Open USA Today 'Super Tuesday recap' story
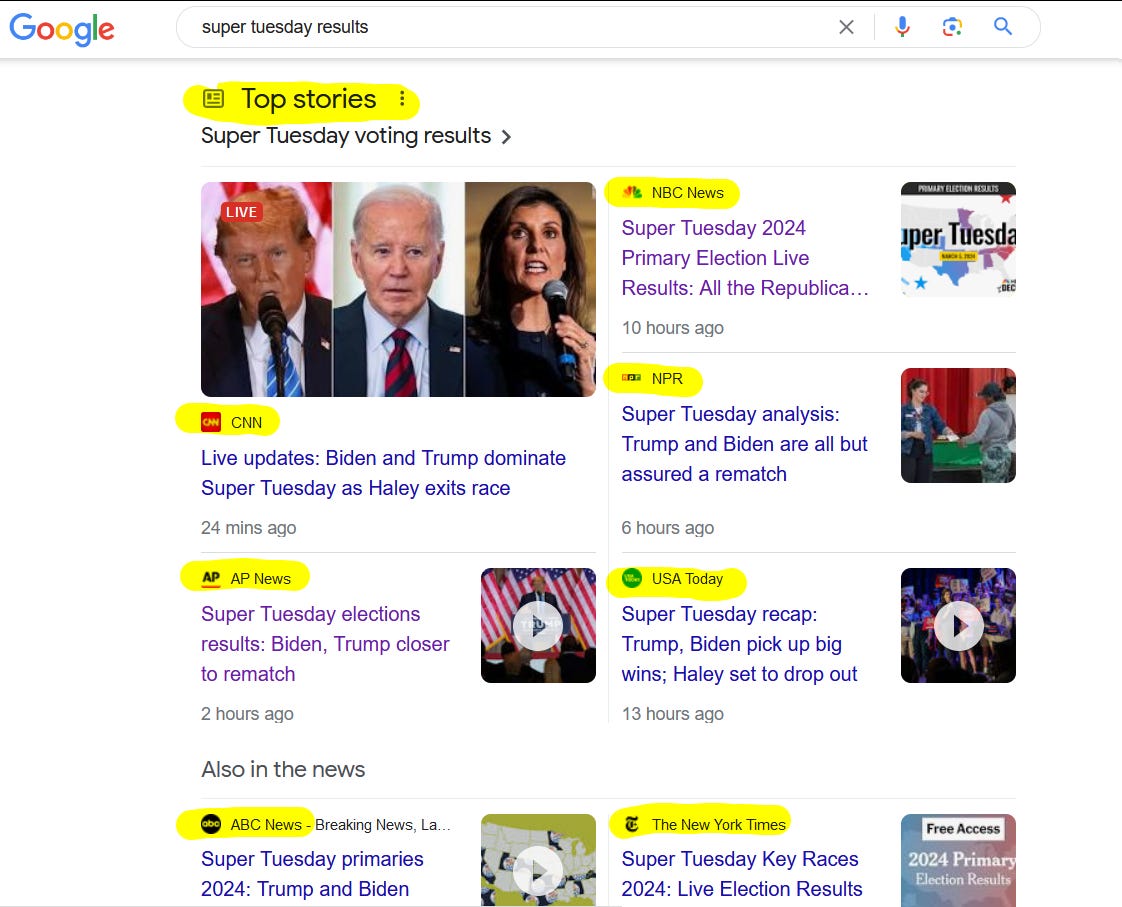1122x907 pixels. 739,644
